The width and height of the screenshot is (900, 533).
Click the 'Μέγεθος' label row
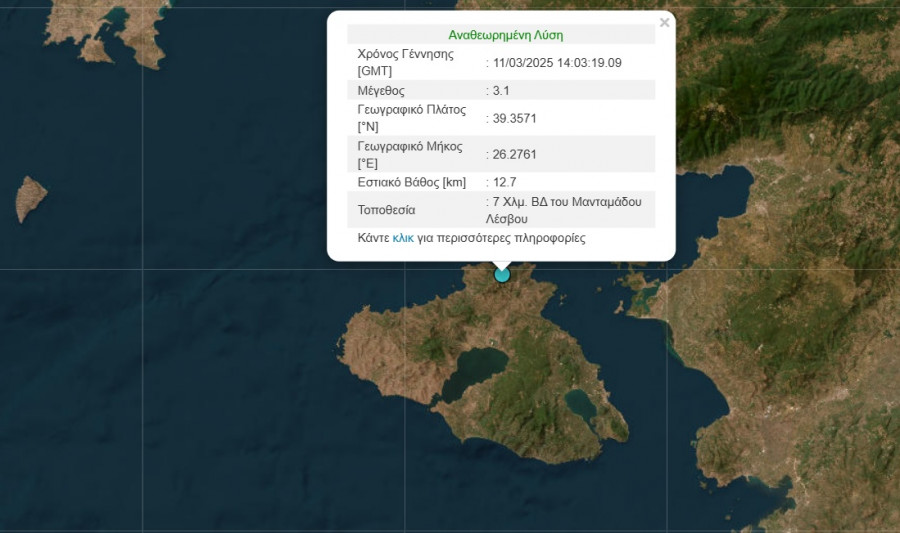pos(381,91)
